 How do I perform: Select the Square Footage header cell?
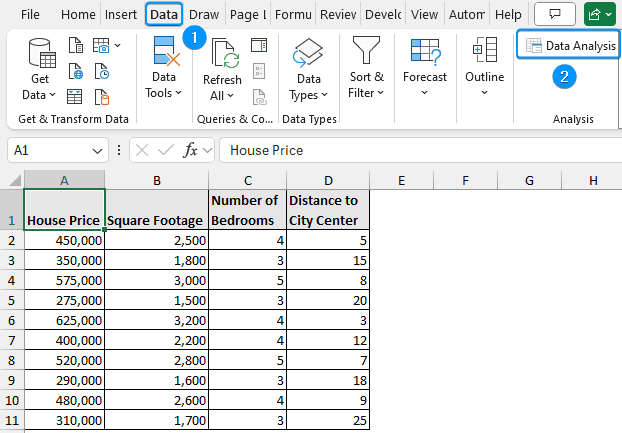(157, 210)
